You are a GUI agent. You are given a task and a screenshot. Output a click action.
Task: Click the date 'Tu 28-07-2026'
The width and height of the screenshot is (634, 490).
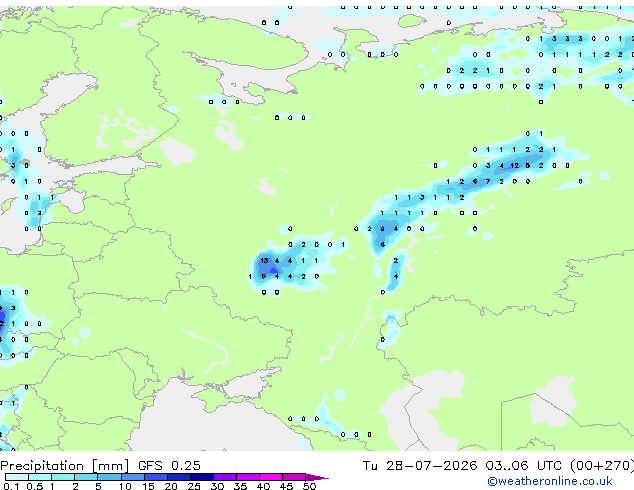pyautogui.click(x=420, y=465)
